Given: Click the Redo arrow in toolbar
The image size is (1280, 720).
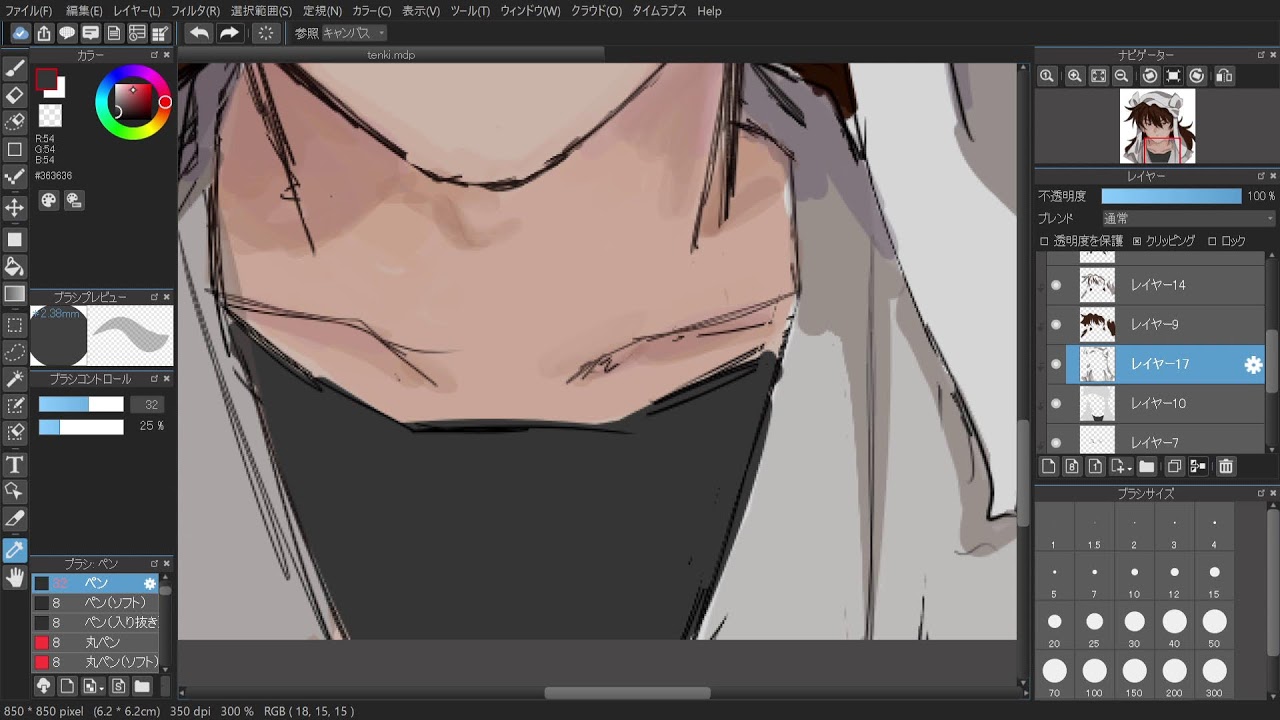Looking at the screenshot, I should [x=229, y=33].
